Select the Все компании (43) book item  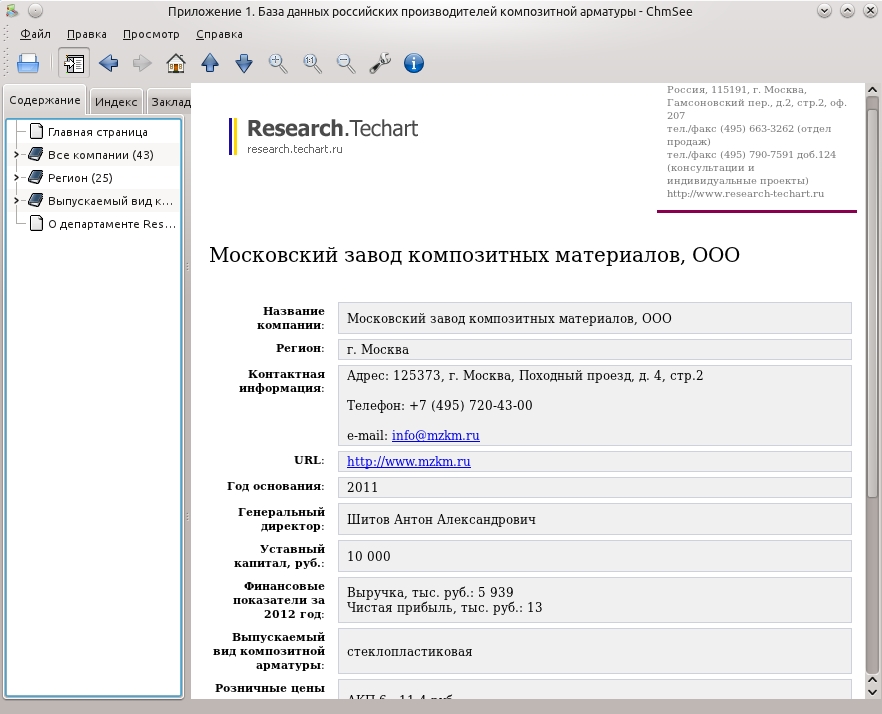[101, 155]
